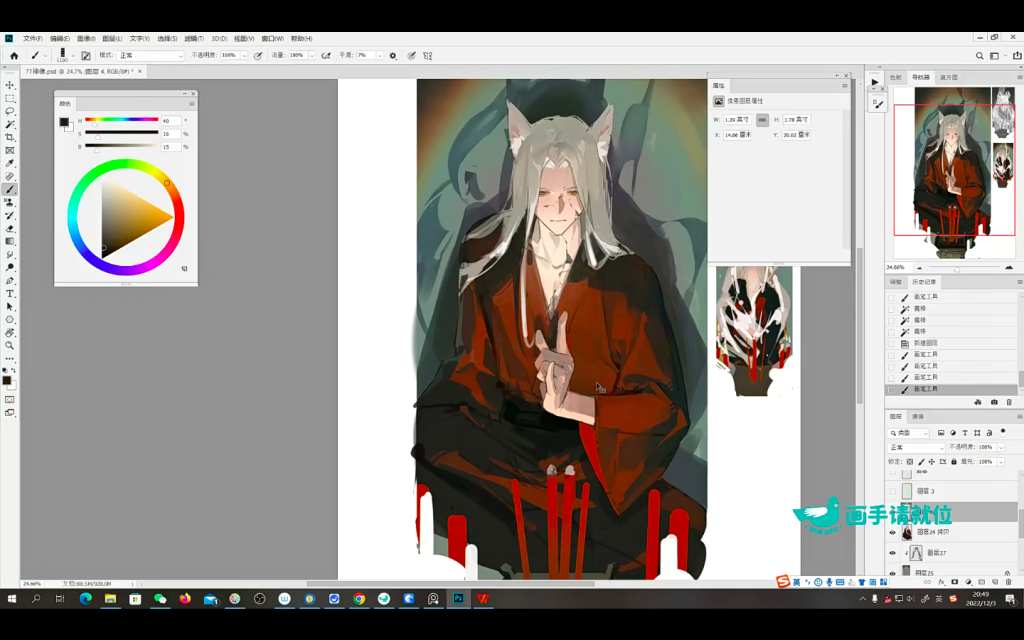
Task: Show the hidden 图层 3 layer
Action: coord(892,492)
